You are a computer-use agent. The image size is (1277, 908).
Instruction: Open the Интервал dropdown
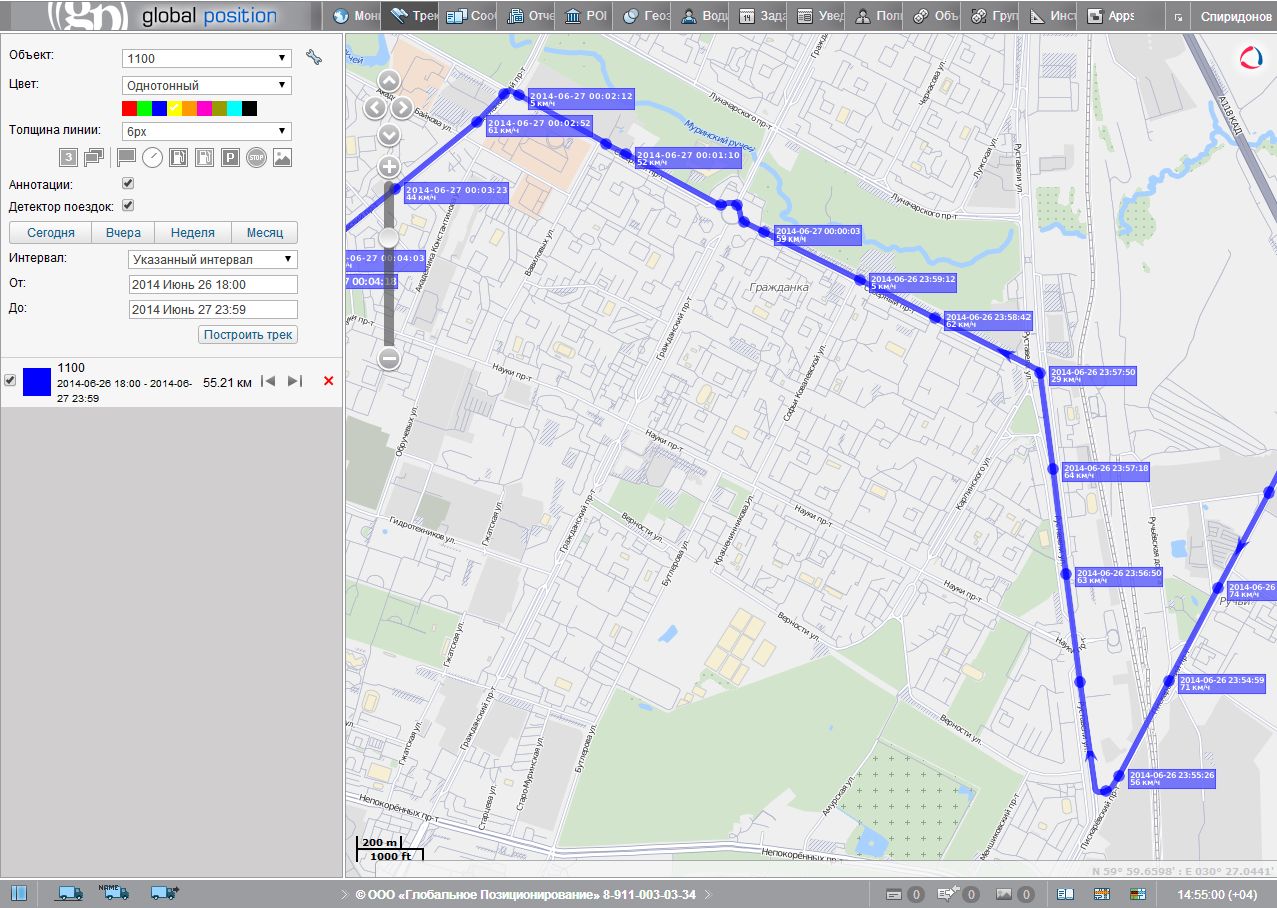(x=214, y=260)
